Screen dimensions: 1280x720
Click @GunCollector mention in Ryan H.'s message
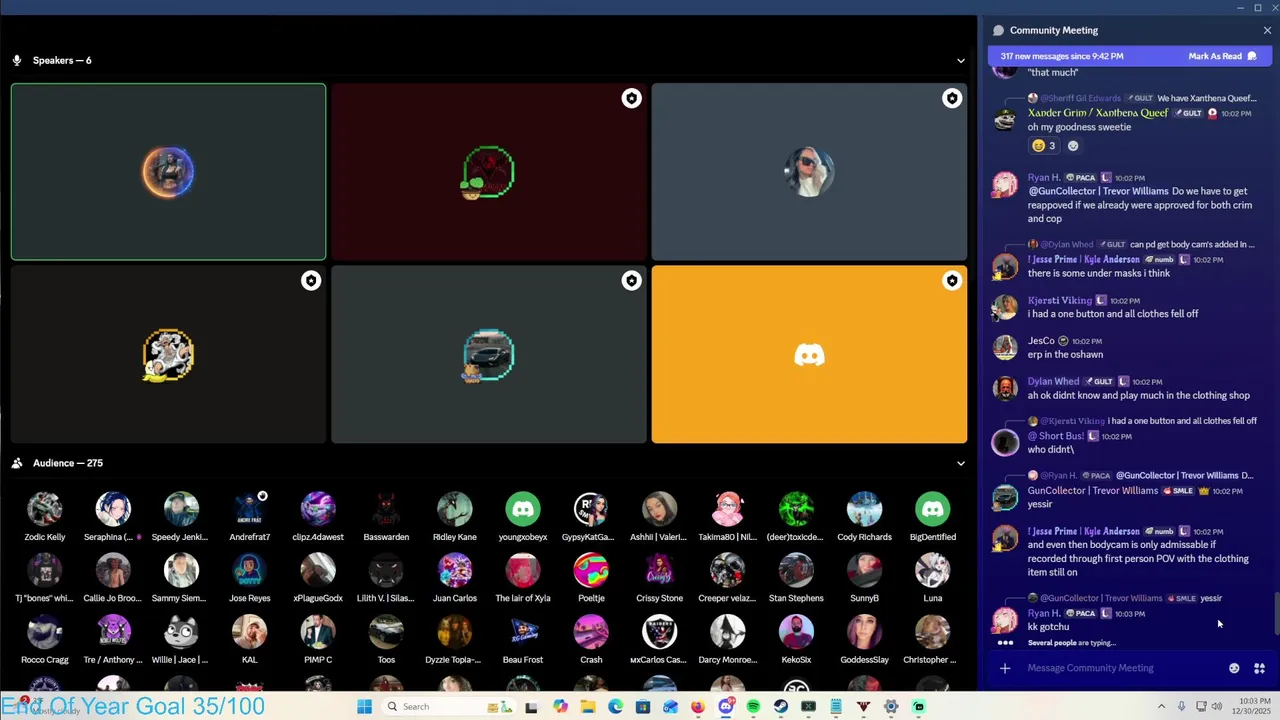(x=1097, y=191)
